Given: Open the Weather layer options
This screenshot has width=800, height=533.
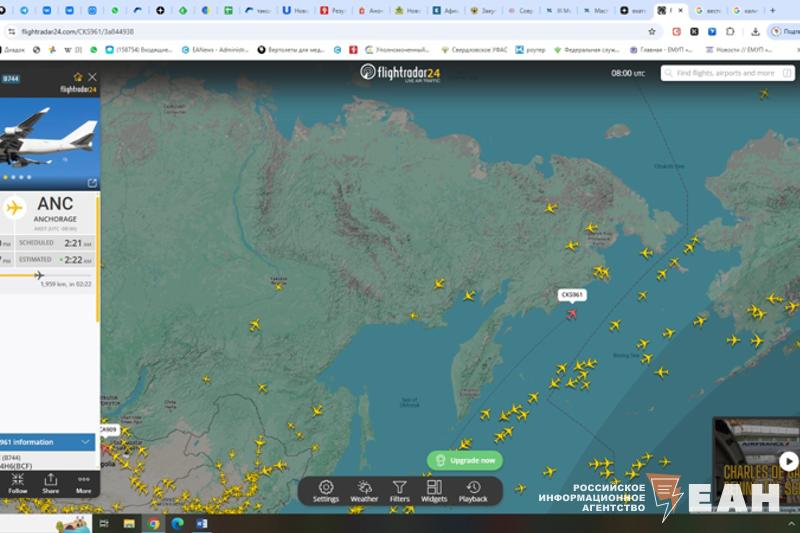Looking at the screenshot, I should [364, 490].
